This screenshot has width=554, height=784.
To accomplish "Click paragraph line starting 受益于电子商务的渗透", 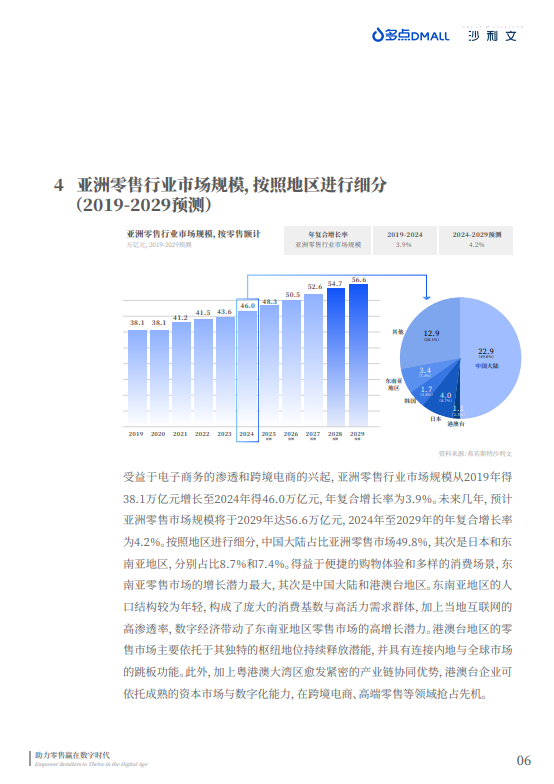I will pyautogui.click(x=318, y=477).
